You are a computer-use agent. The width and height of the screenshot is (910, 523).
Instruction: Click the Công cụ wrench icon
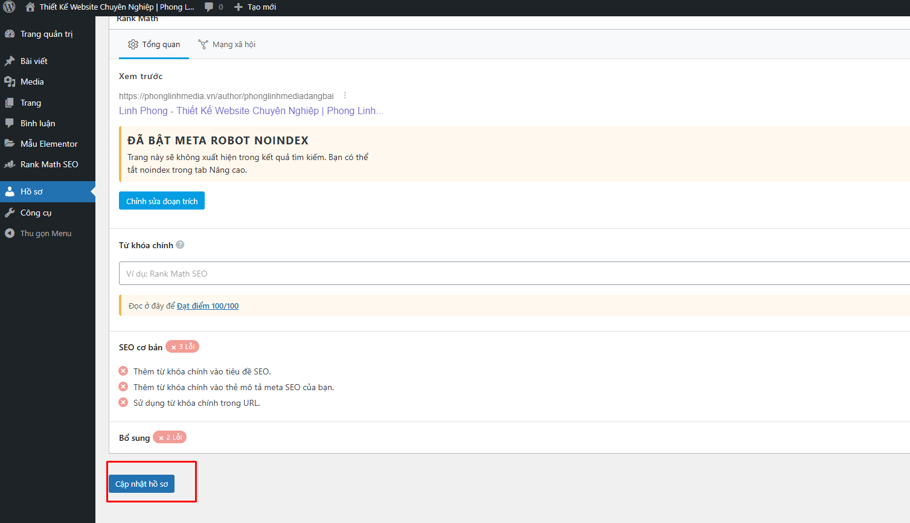tap(10, 212)
